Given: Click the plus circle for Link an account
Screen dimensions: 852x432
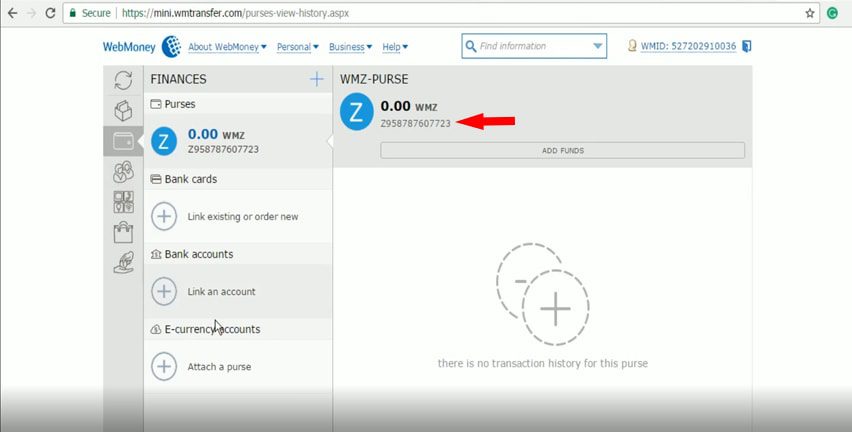Looking at the screenshot, I should [x=164, y=291].
